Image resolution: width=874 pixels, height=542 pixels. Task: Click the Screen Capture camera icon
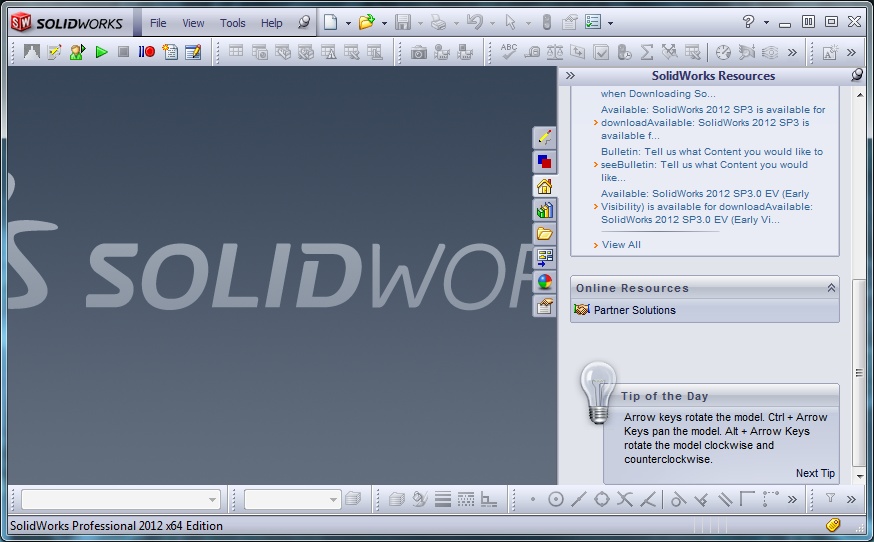click(419, 52)
